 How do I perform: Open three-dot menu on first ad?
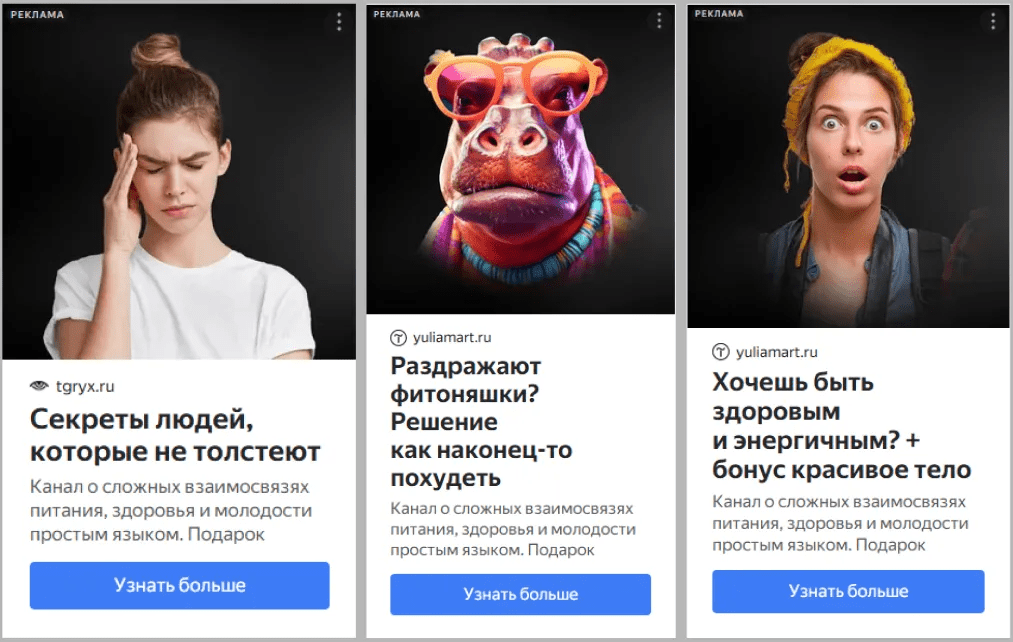339,22
